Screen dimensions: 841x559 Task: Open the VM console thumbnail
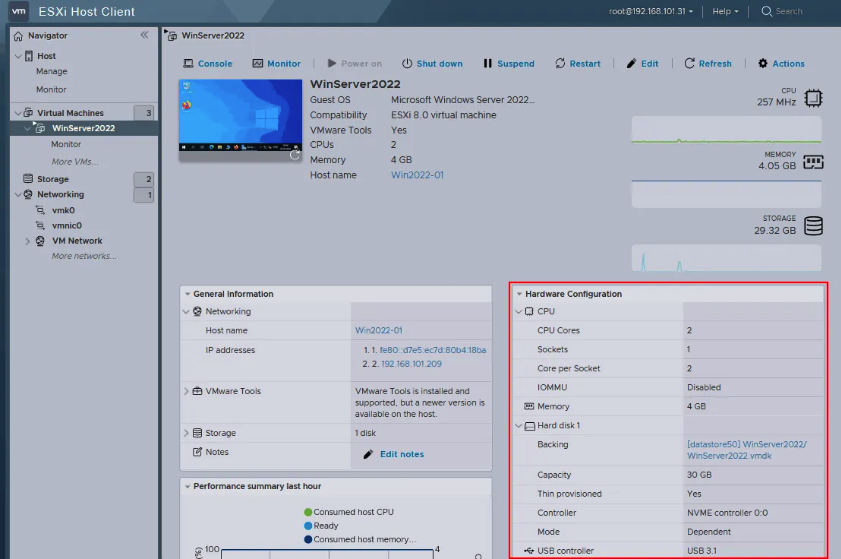click(x=240, y=120)
